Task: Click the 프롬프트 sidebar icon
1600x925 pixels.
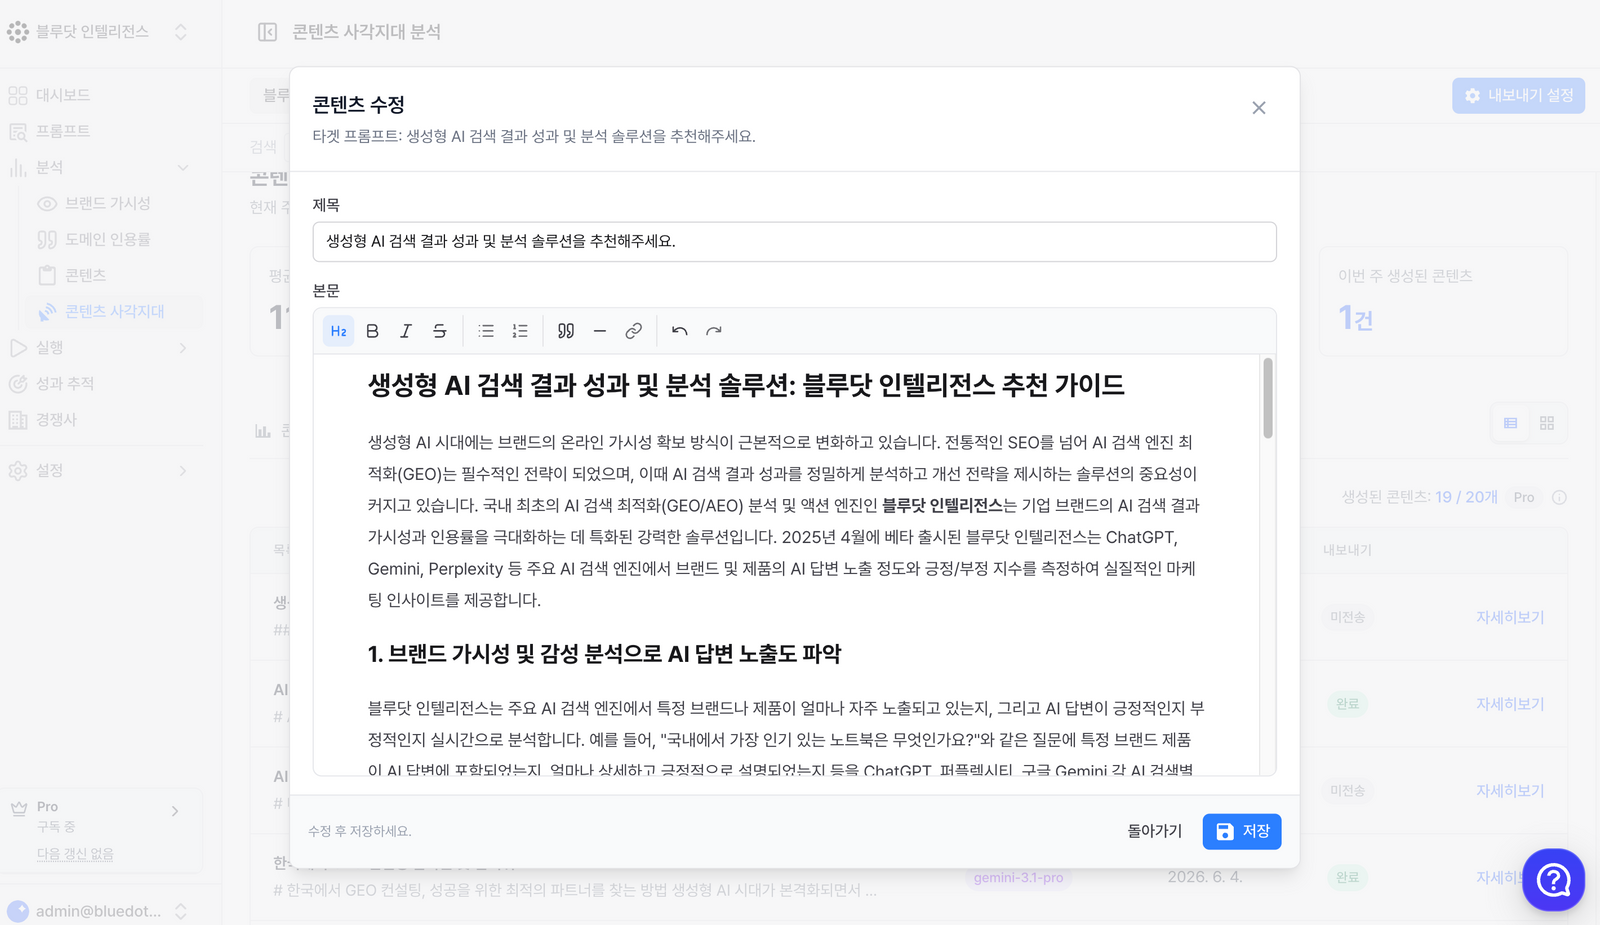Action: coord(18,131)
